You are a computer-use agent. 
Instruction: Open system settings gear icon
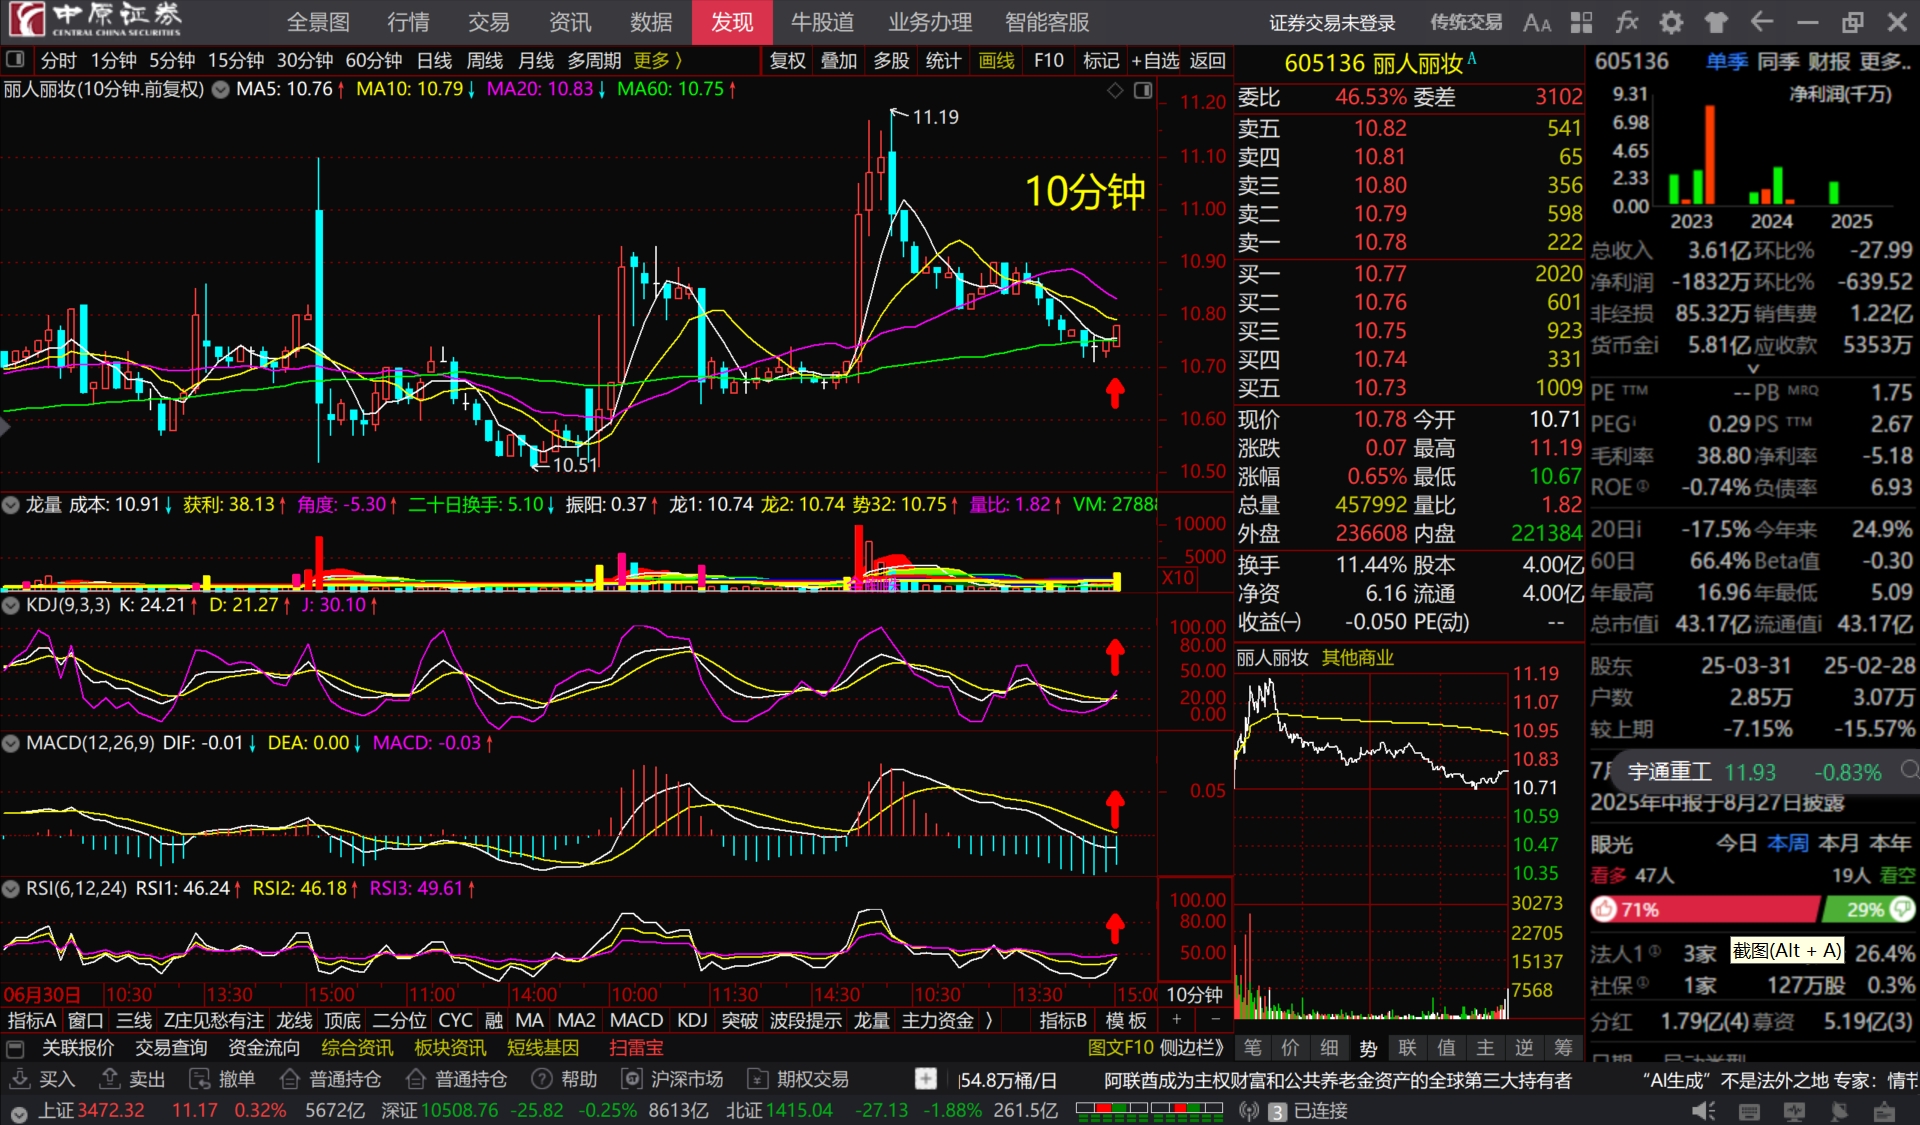[x=1671, y=22]
